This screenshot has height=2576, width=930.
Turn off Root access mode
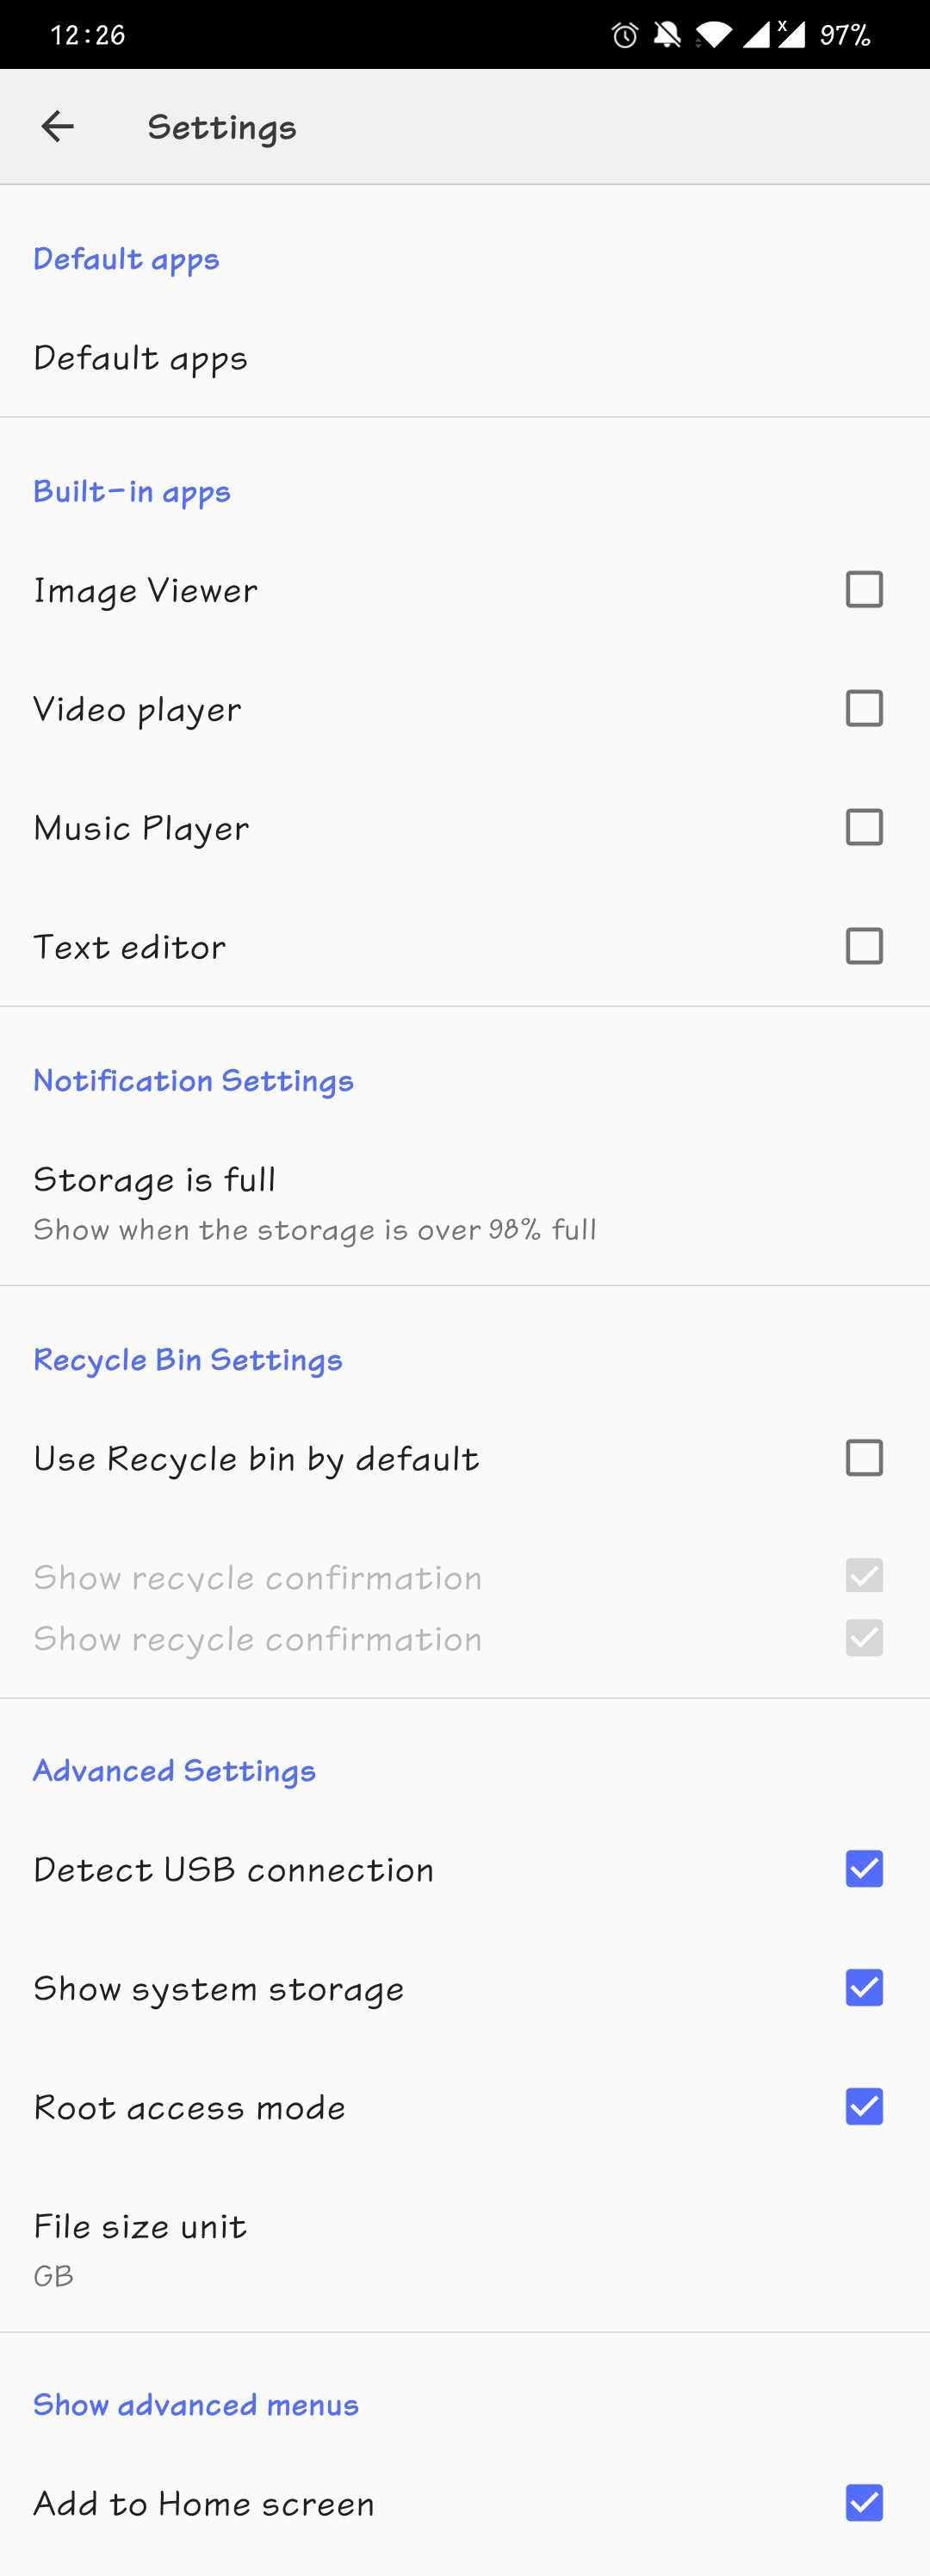coord(864,2108)
